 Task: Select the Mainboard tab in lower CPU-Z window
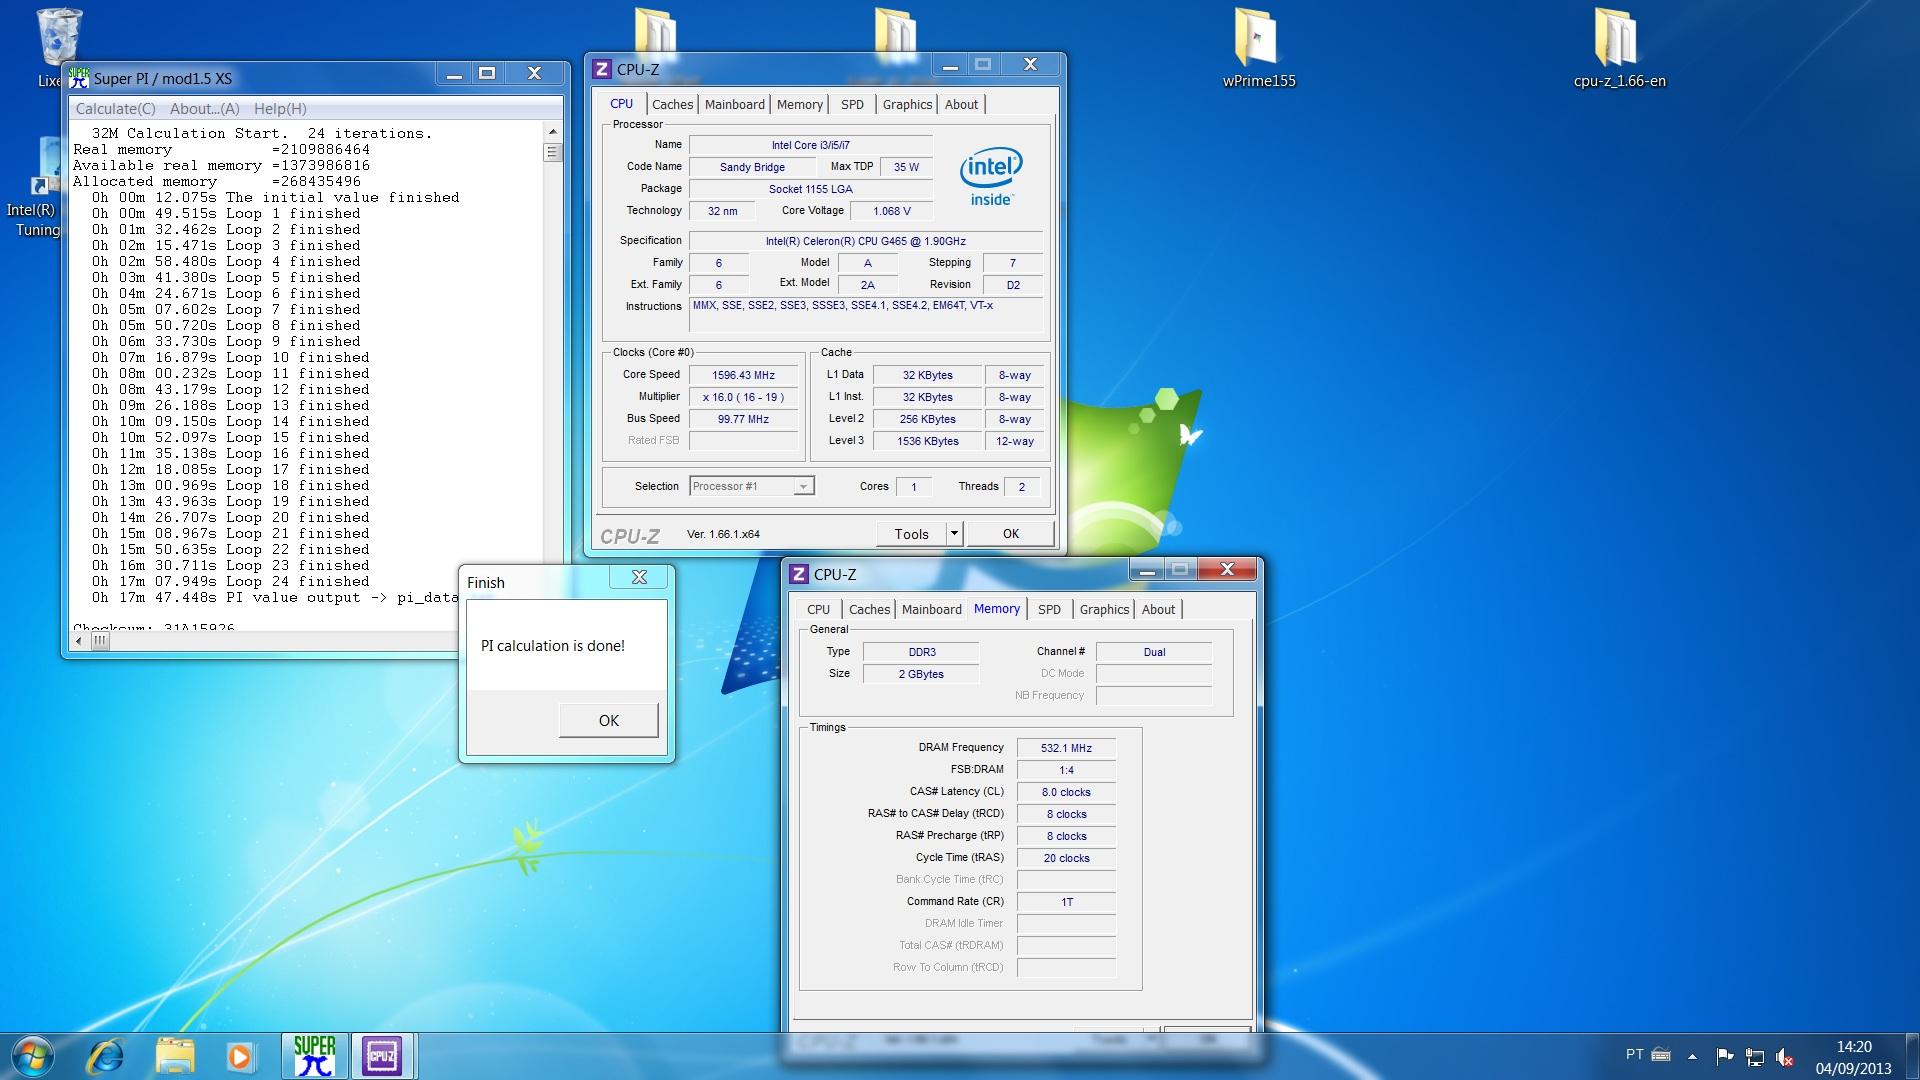[x=931, y=609]
